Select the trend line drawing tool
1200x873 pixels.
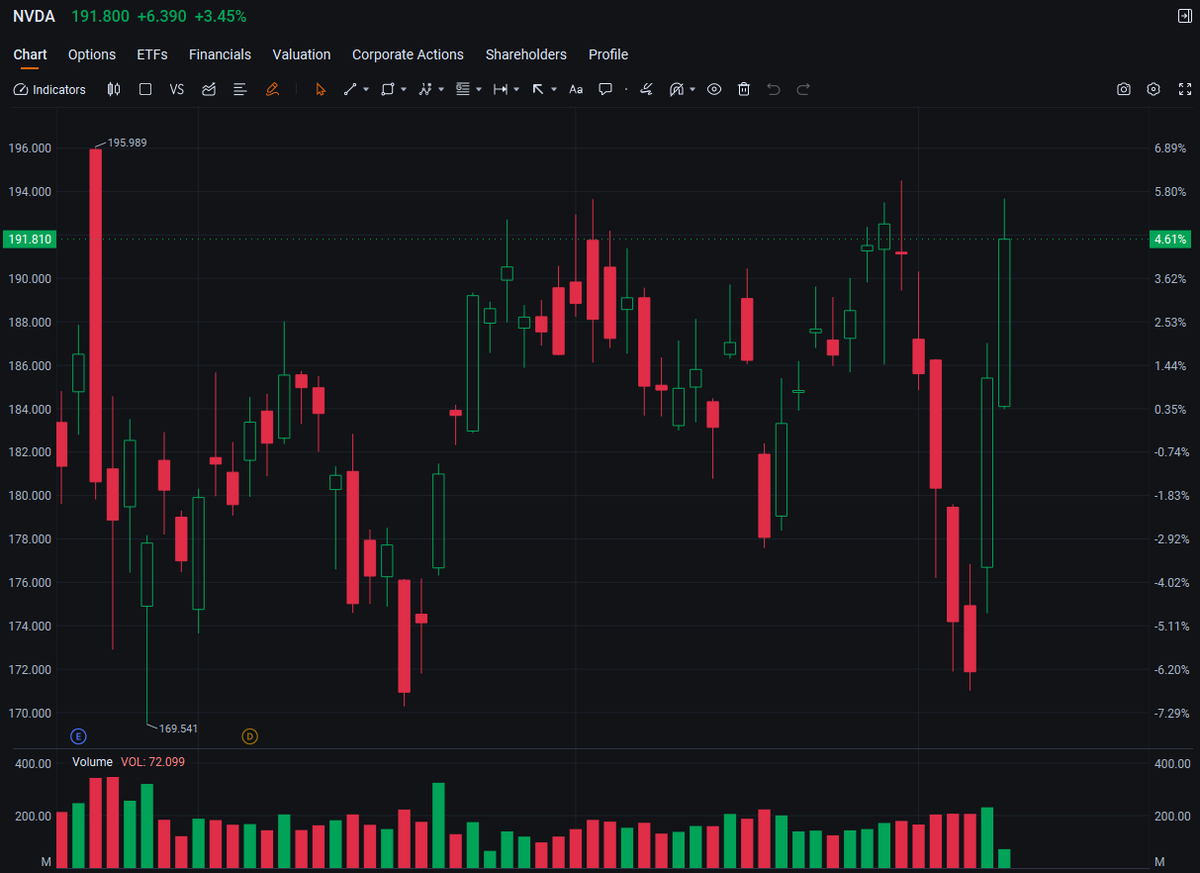pos(350,89)
